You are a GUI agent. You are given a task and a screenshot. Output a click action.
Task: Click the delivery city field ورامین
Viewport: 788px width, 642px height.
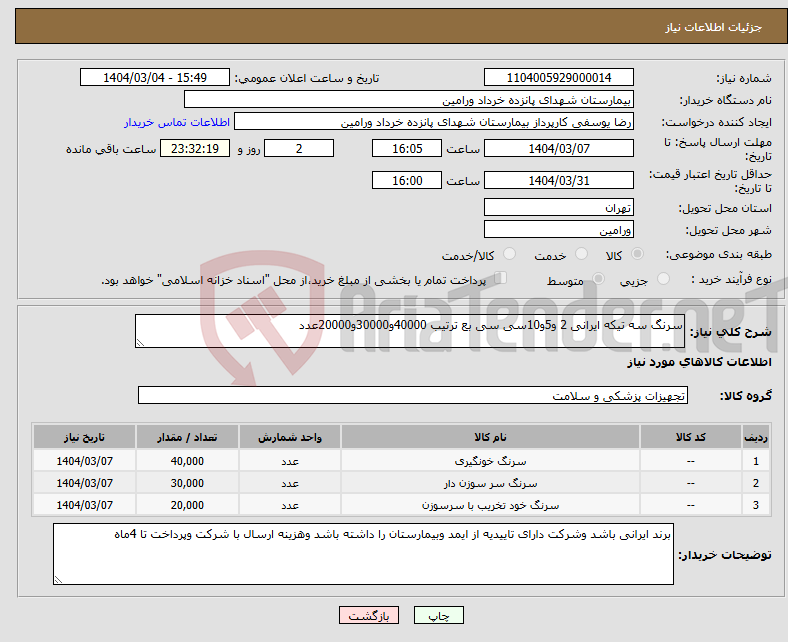[558, 229]
